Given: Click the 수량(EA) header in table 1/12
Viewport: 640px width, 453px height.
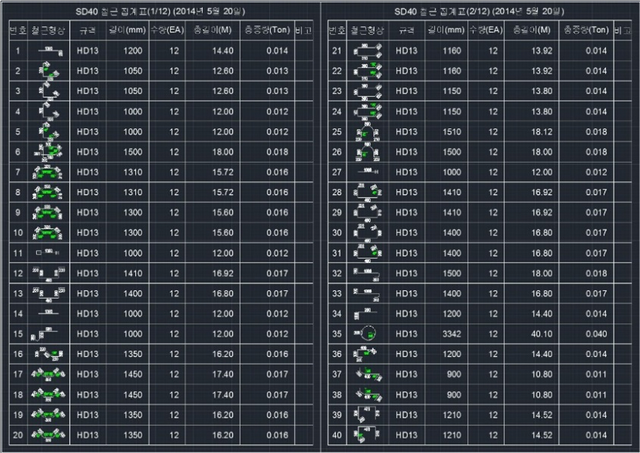Looking at the screenshot, I should coord(167,30).
